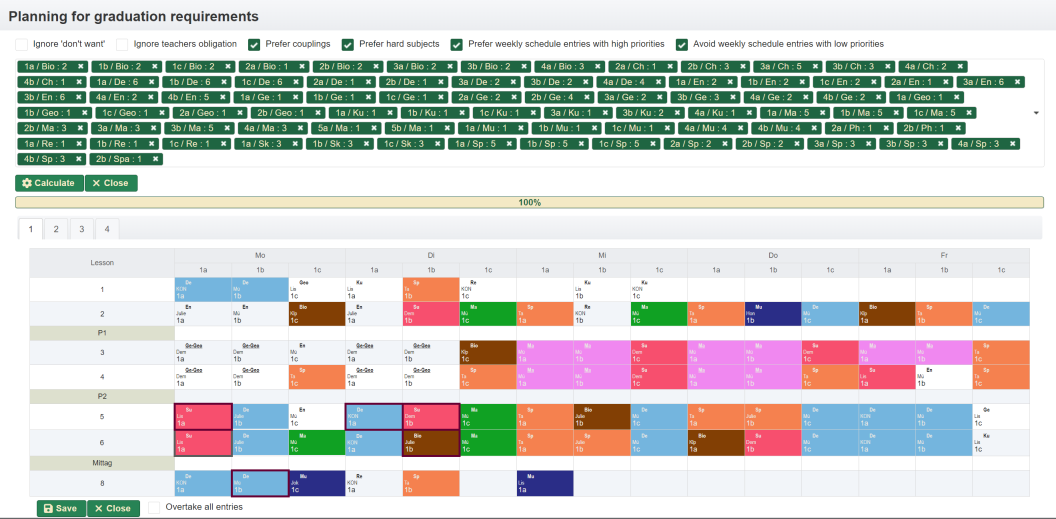This screenshot has width=1056, height=519.
Task: Switch to result tab 2
Action: click(55, 229)
